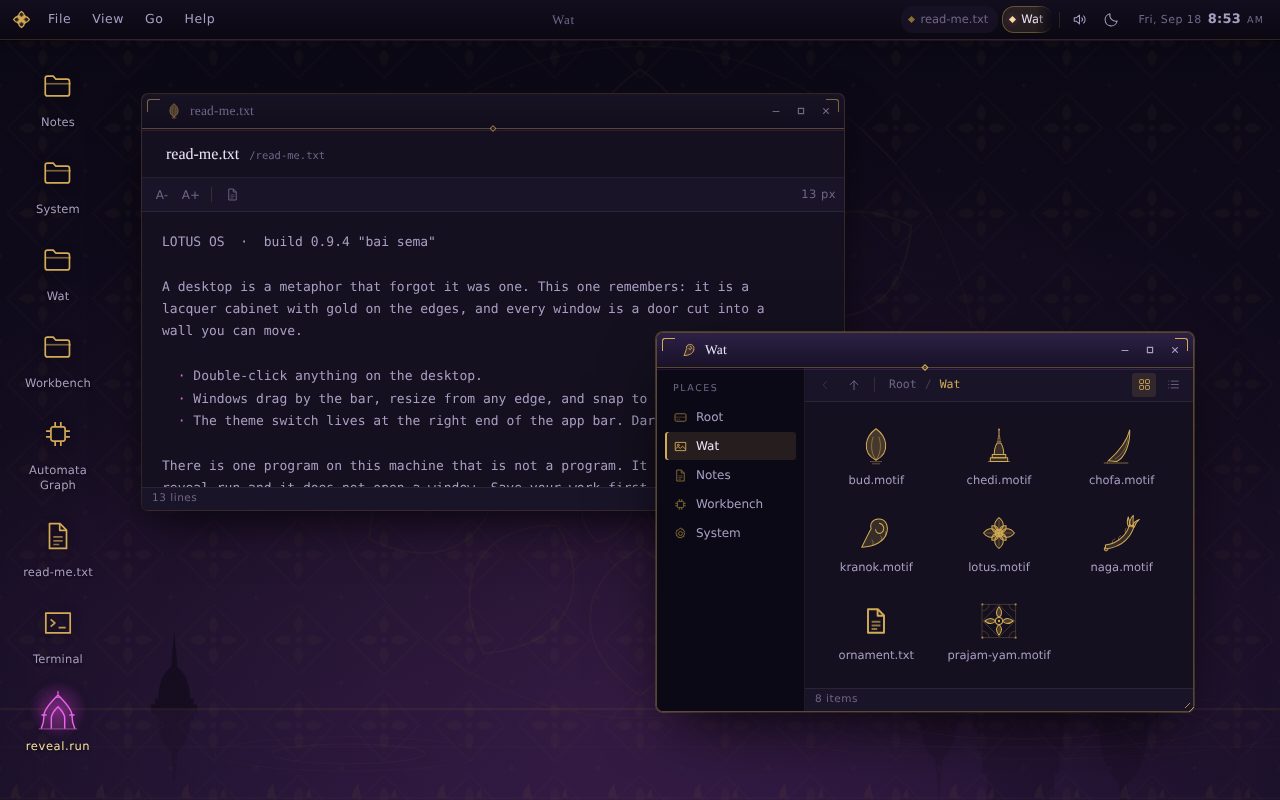Close the read-me.txt window

tap(826, 111)
